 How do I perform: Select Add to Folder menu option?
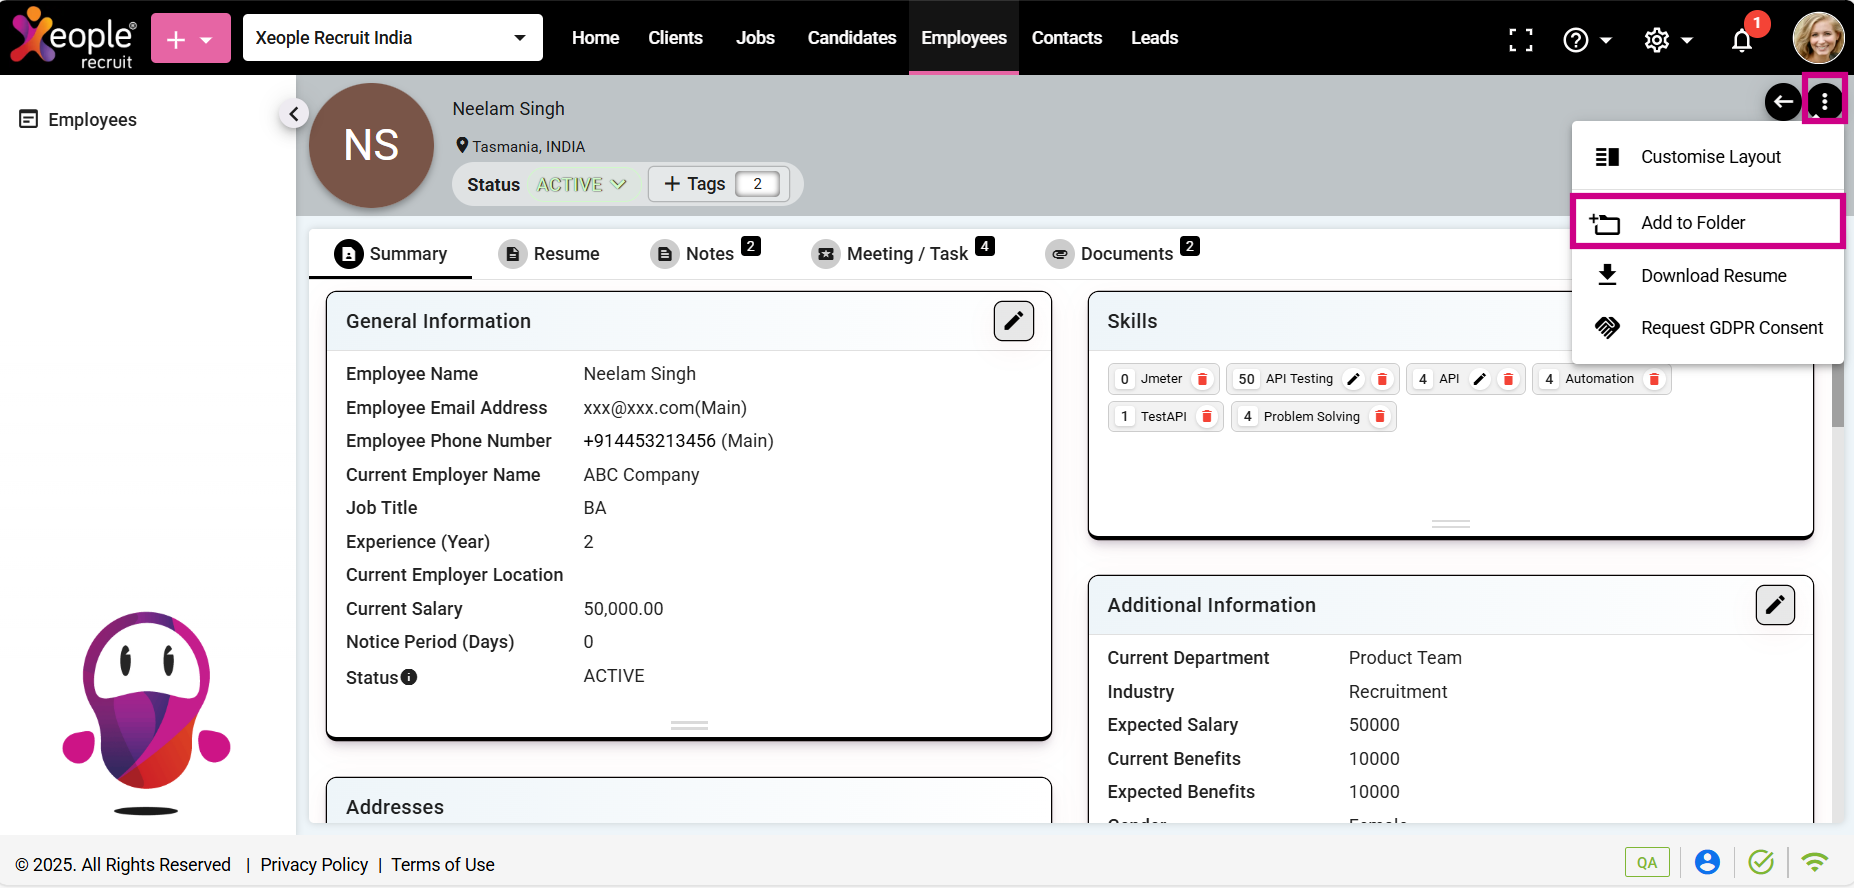1707,222
